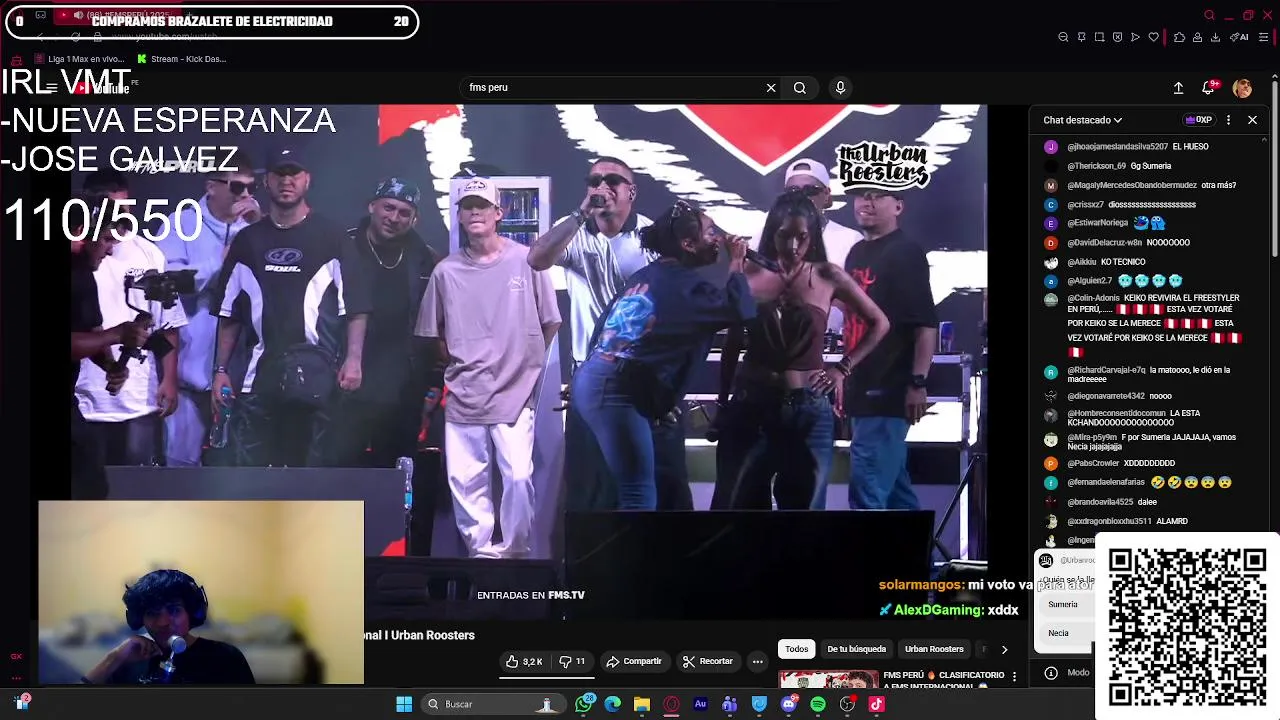Select the Todos chip
This screenshot has height=720, width=1280.
click(x=796, y=649)
